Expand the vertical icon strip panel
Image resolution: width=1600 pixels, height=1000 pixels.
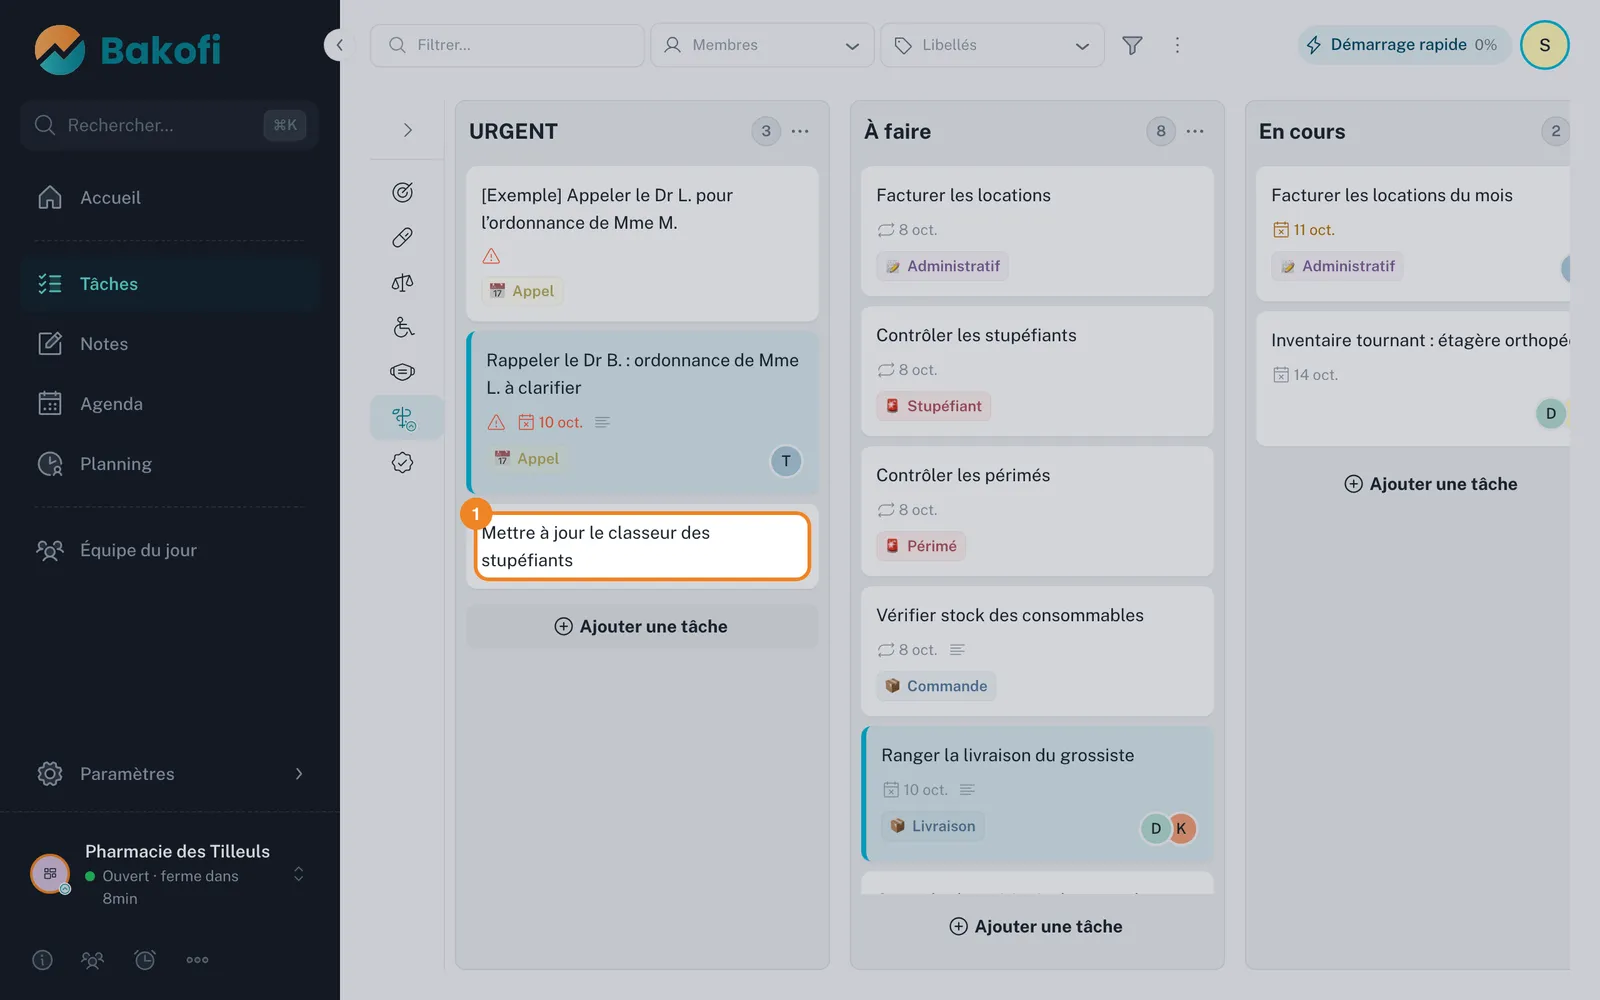[407, 130]
